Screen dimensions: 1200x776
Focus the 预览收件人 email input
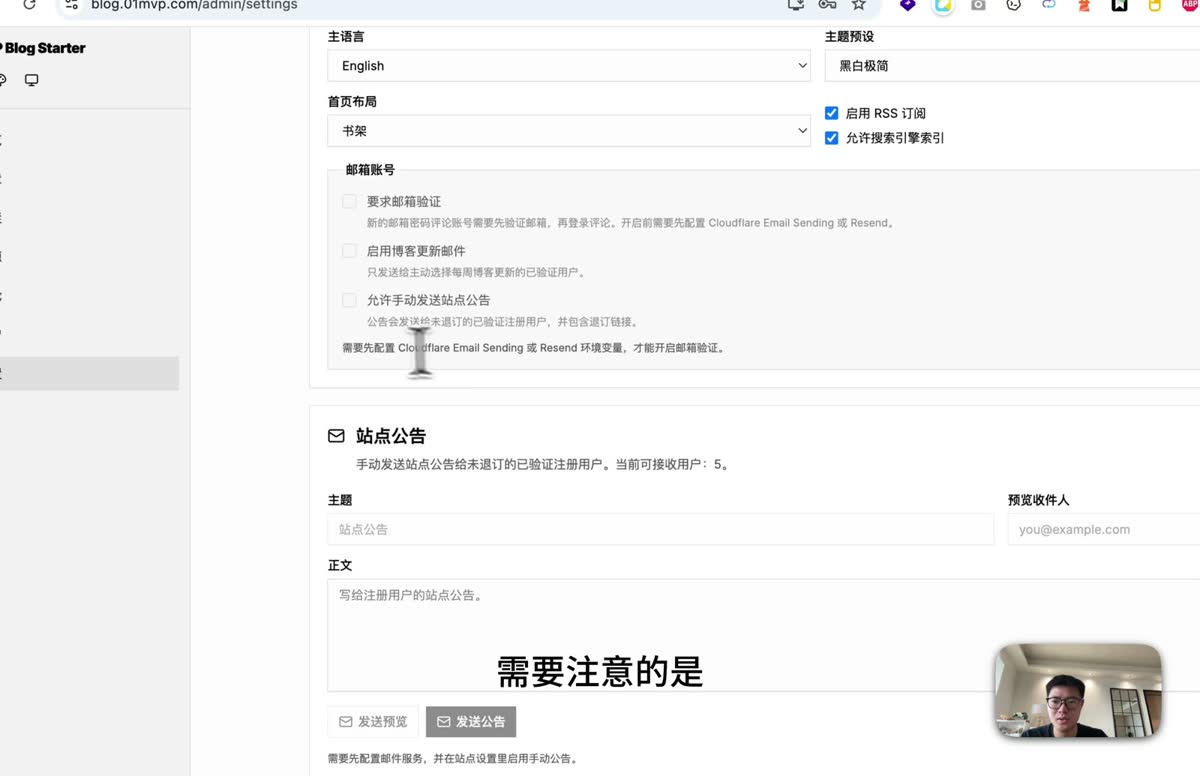(1104, 529)
